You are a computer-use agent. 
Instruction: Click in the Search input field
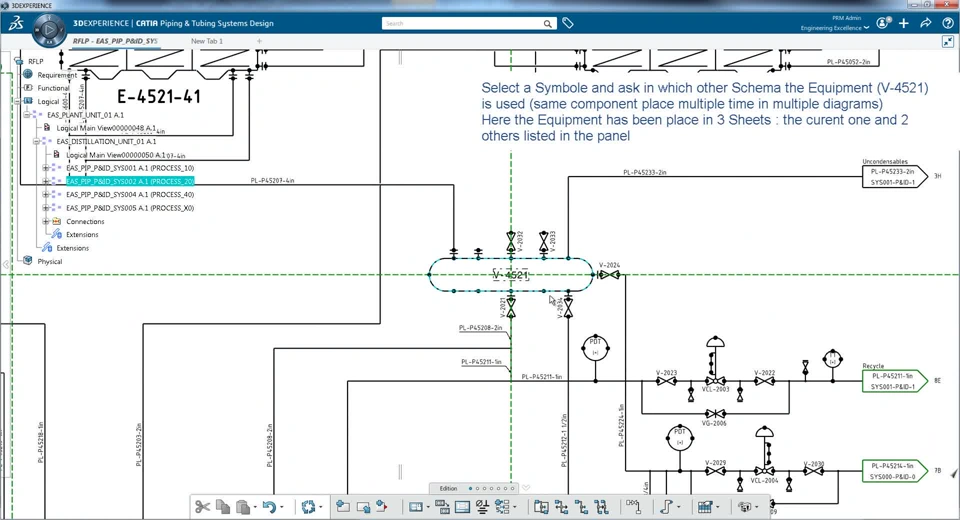(463, 23)
